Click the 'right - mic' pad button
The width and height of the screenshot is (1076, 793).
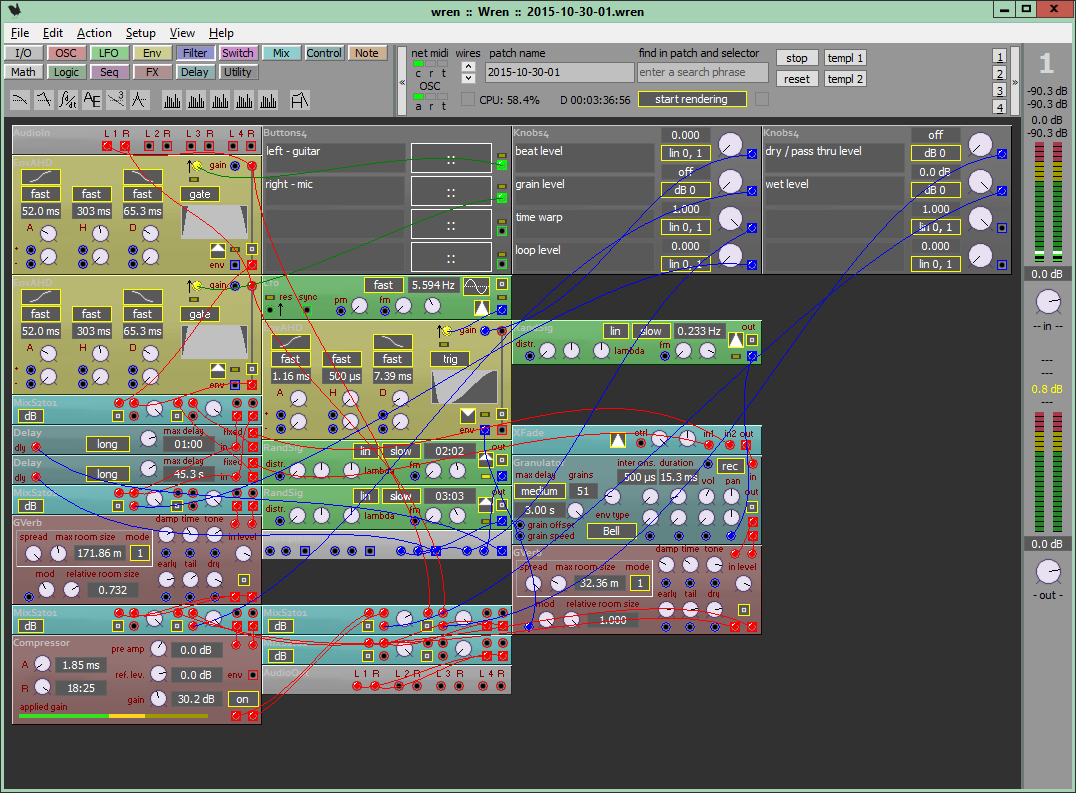click(x=451, y=191)
